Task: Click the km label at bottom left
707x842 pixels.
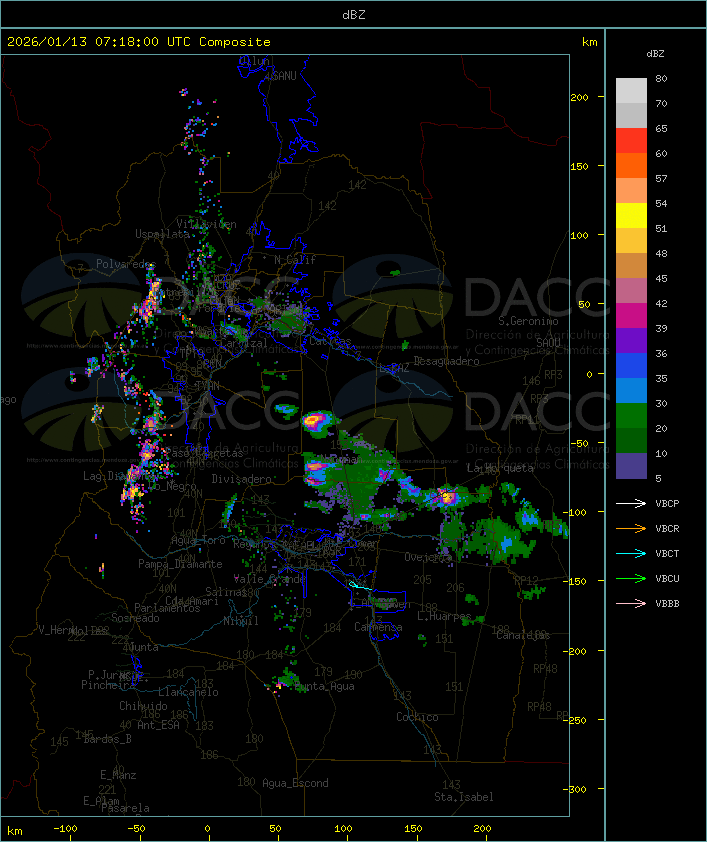Action: pyautogui.click(x=15, y=831)
